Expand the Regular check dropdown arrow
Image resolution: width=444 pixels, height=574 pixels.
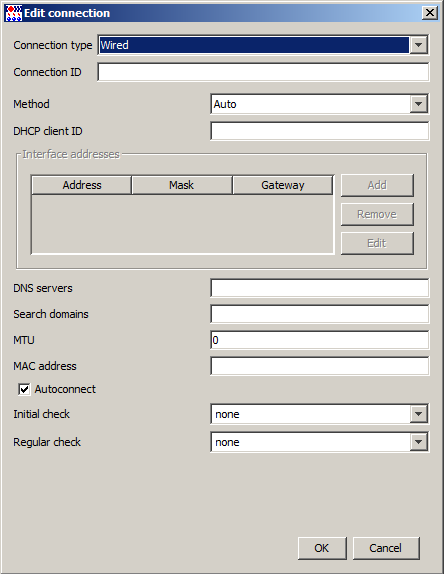[x=418, y=442]
